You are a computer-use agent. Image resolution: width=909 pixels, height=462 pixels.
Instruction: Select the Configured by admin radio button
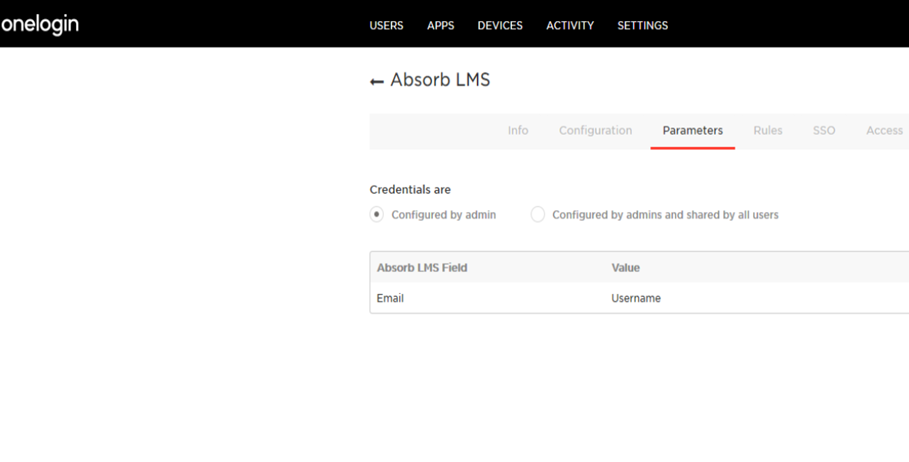tap(377, 214)
